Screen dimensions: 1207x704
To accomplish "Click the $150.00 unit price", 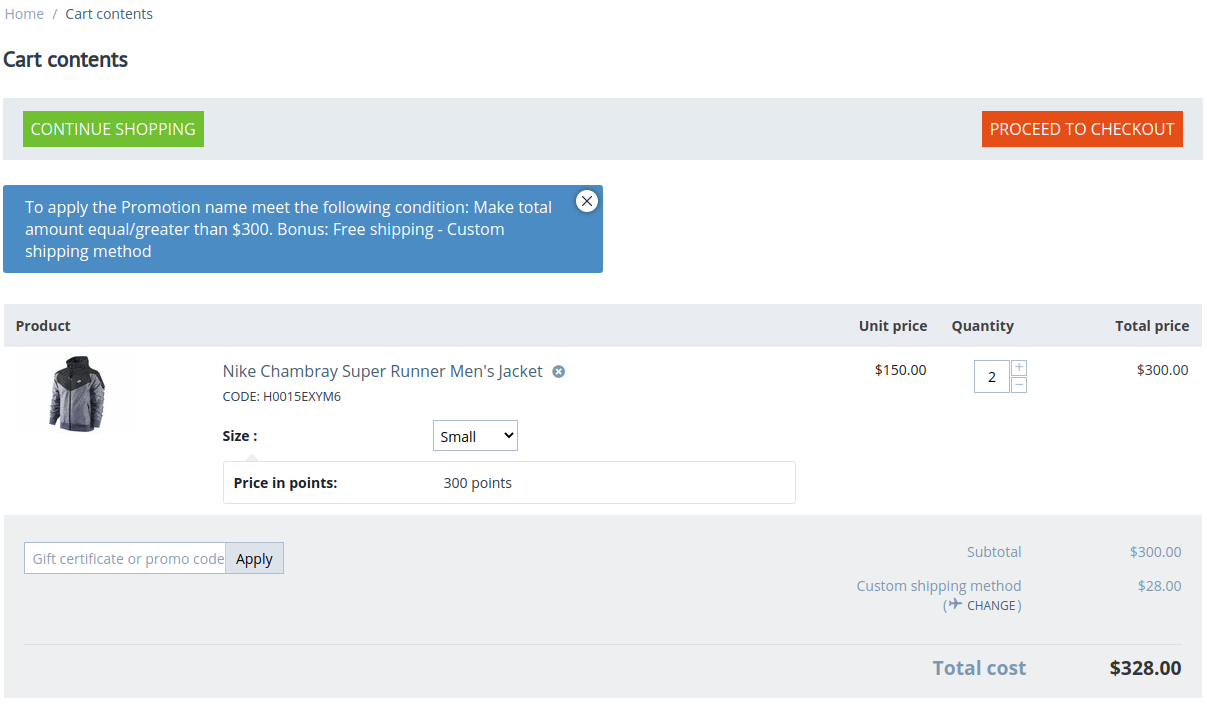I will pos(901,370).
